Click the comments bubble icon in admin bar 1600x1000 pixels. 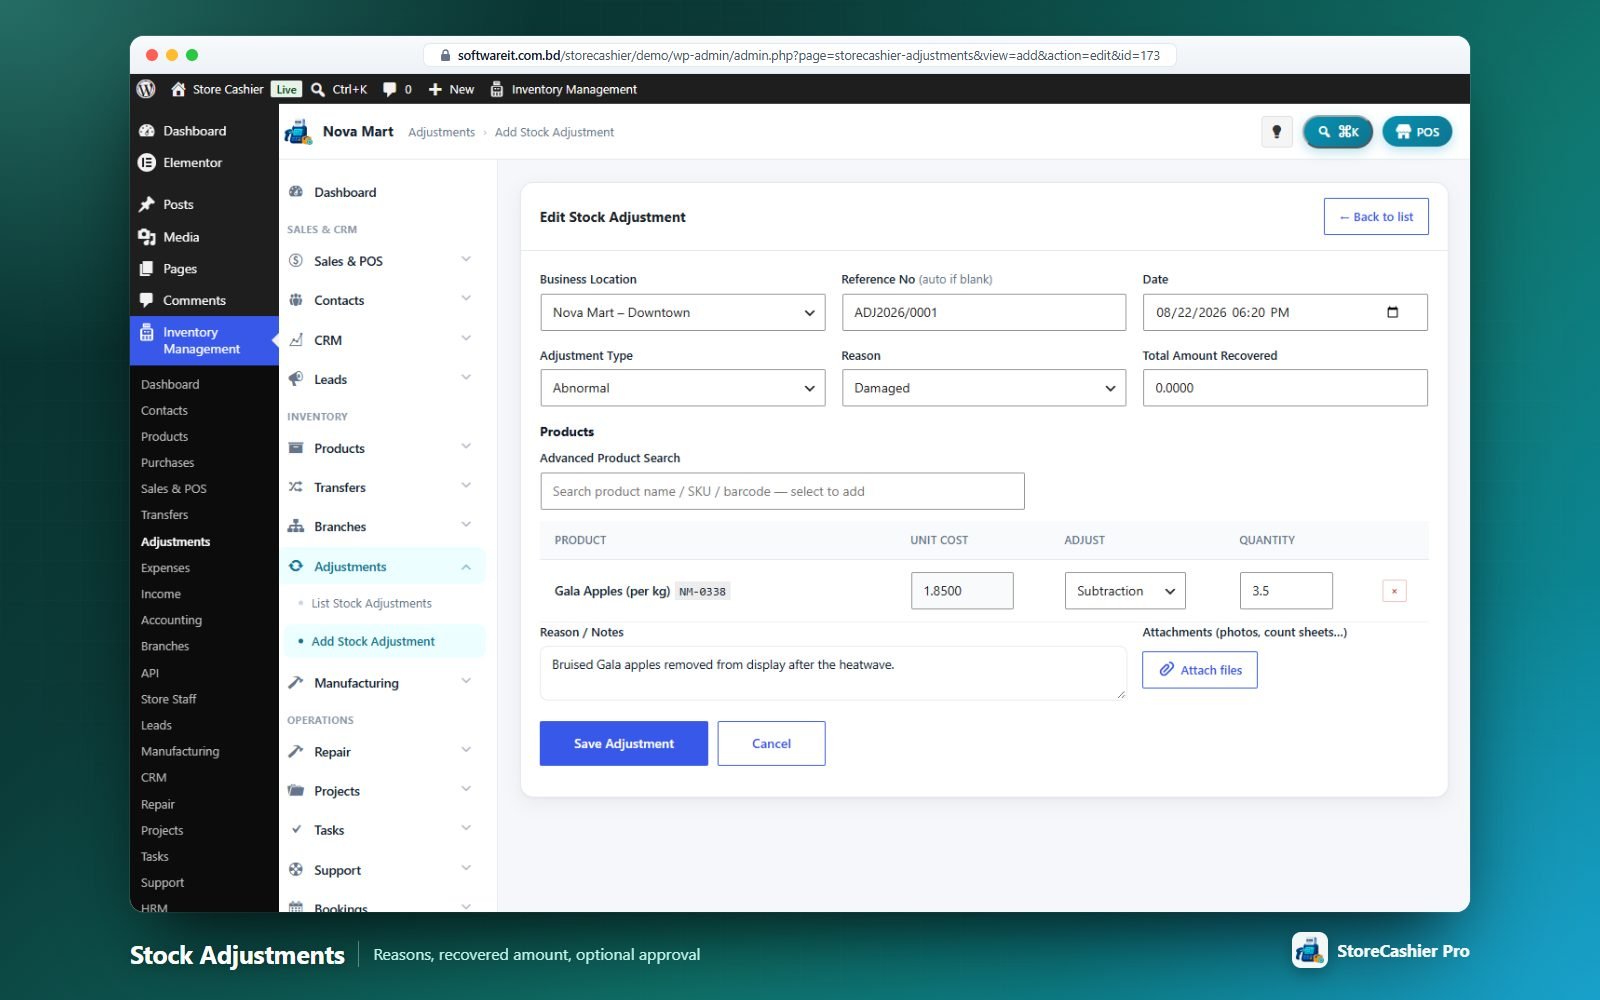390,89
